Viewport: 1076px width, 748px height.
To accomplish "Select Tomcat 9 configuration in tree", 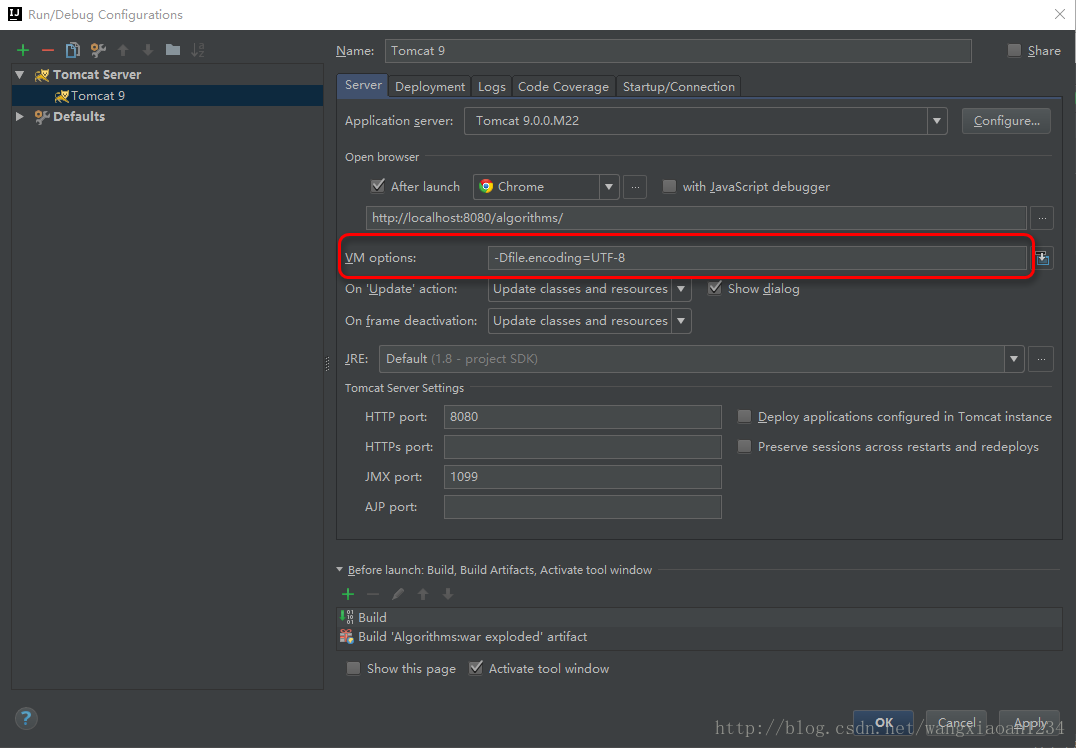I will click(x=167, y=95).
